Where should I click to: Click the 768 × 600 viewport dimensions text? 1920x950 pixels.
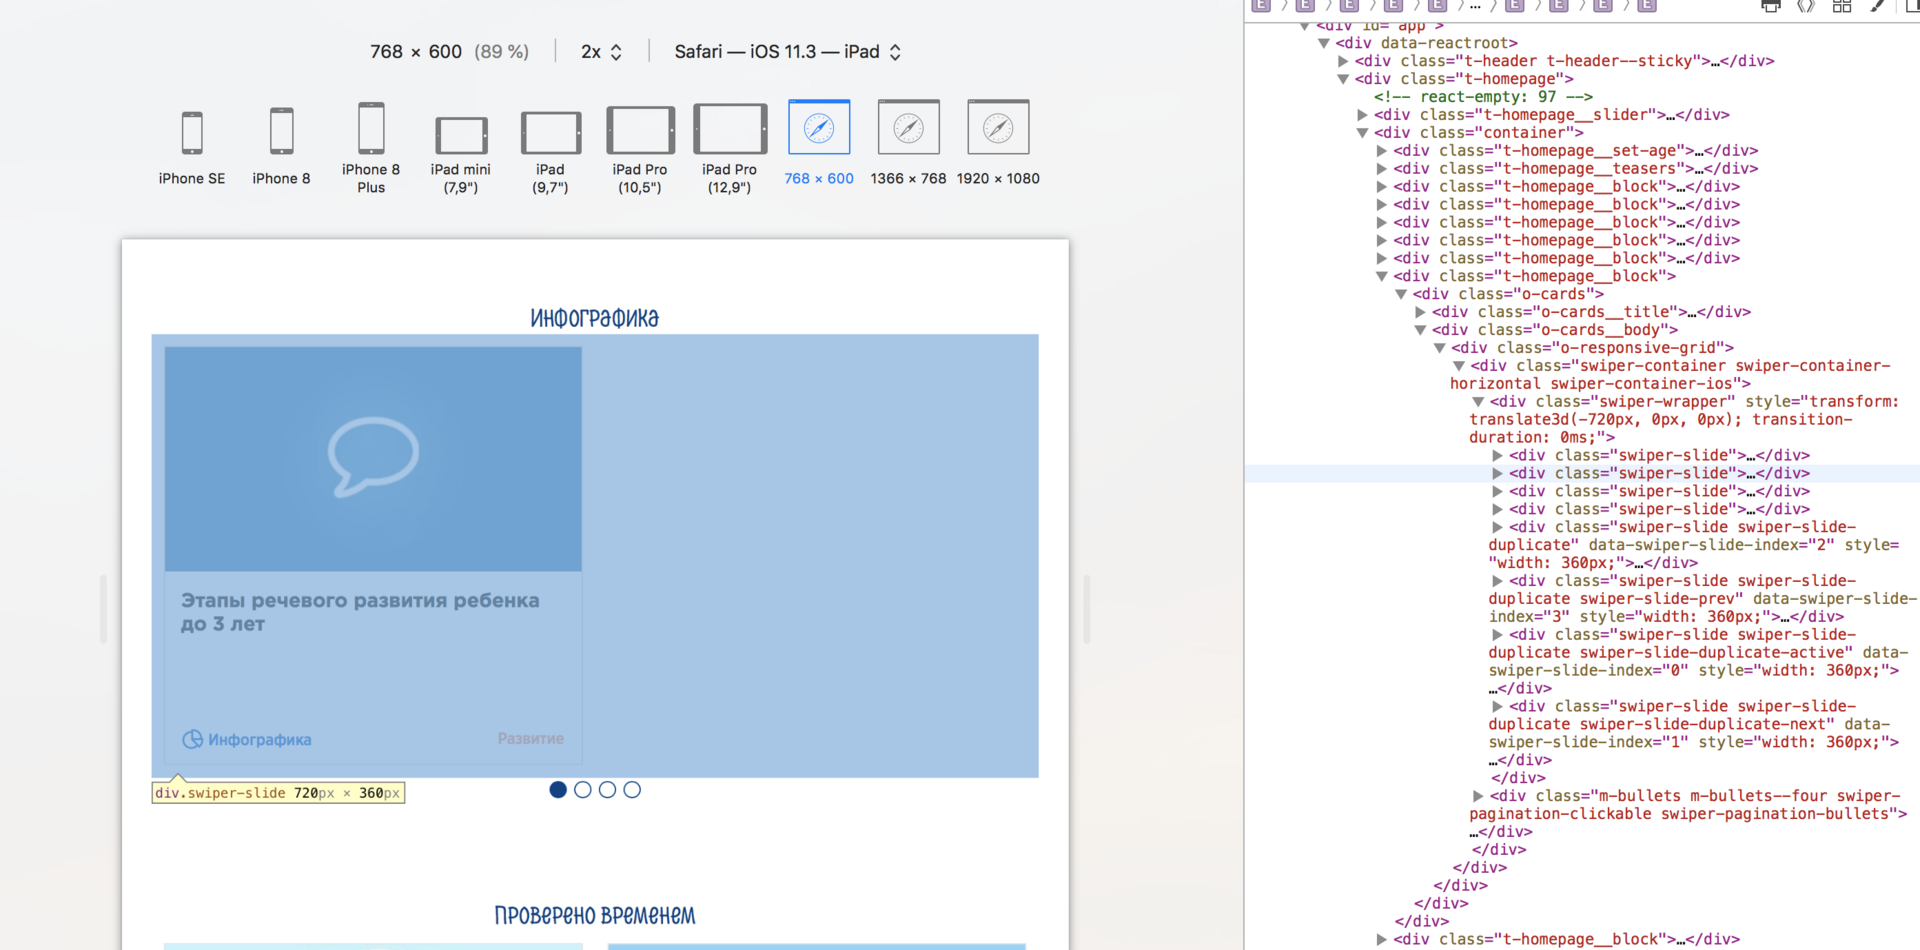coord(416,52)
